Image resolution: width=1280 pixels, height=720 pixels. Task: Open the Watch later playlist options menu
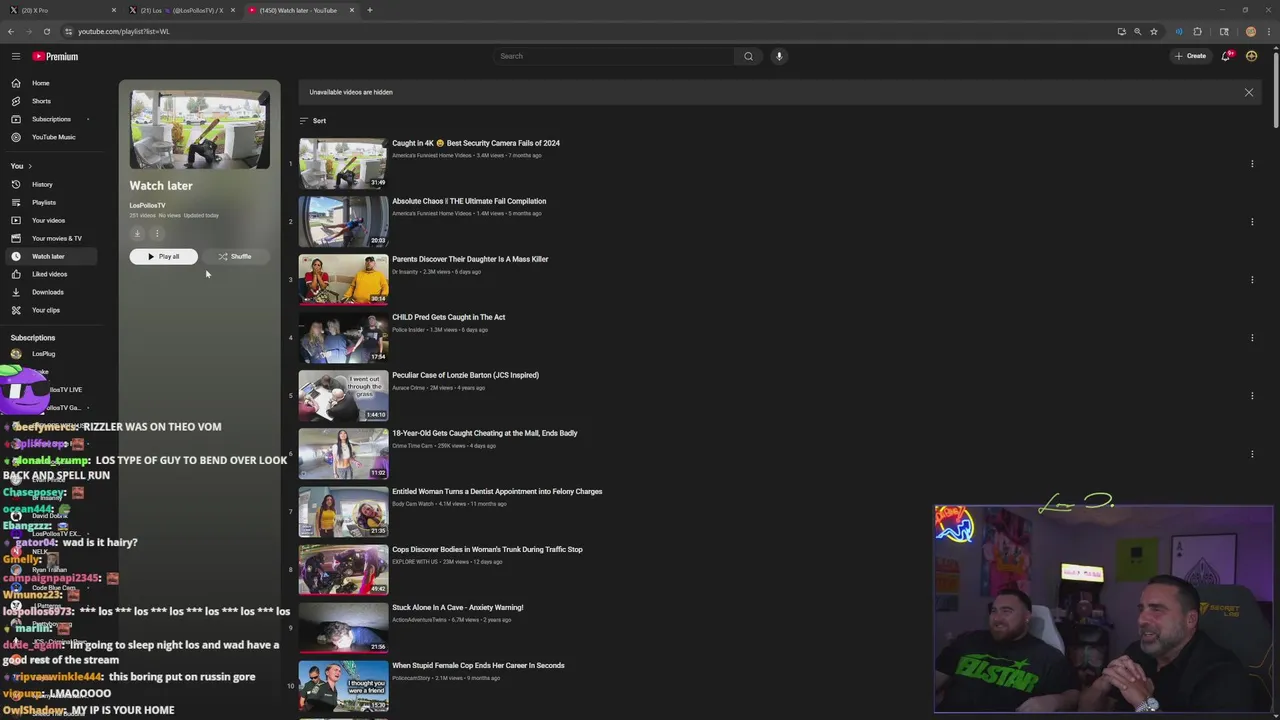[x=157, y=233]
